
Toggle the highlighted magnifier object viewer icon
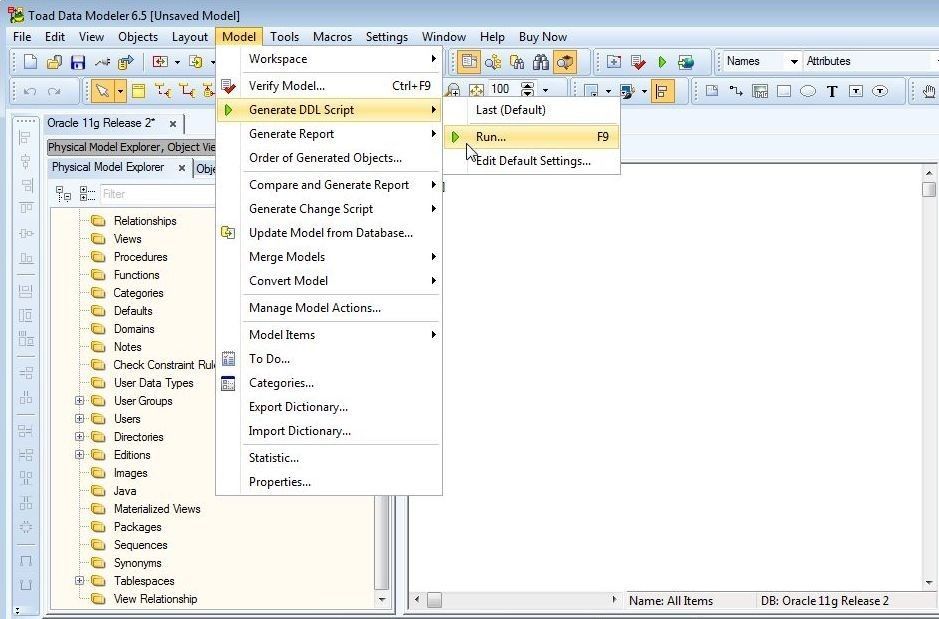point(565,62)
